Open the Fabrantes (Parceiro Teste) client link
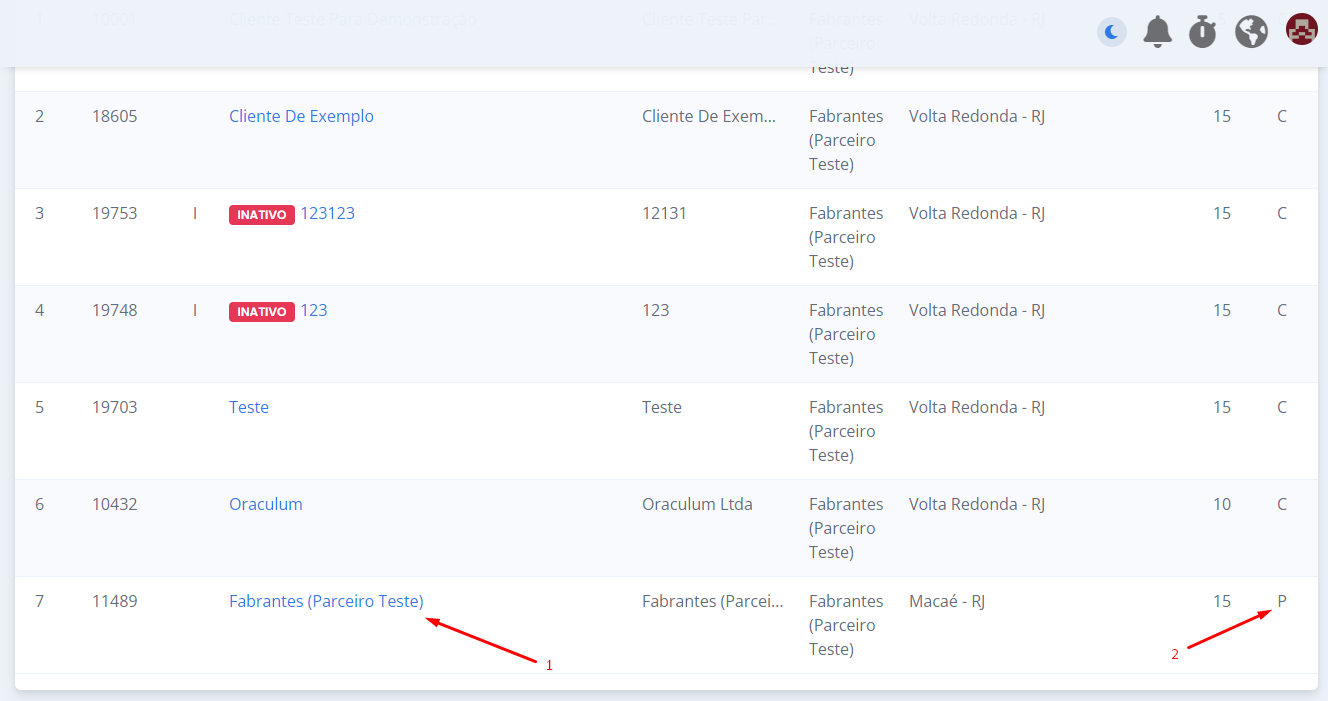Viewport: 1328px width, 701px height. tap(326, 601)
